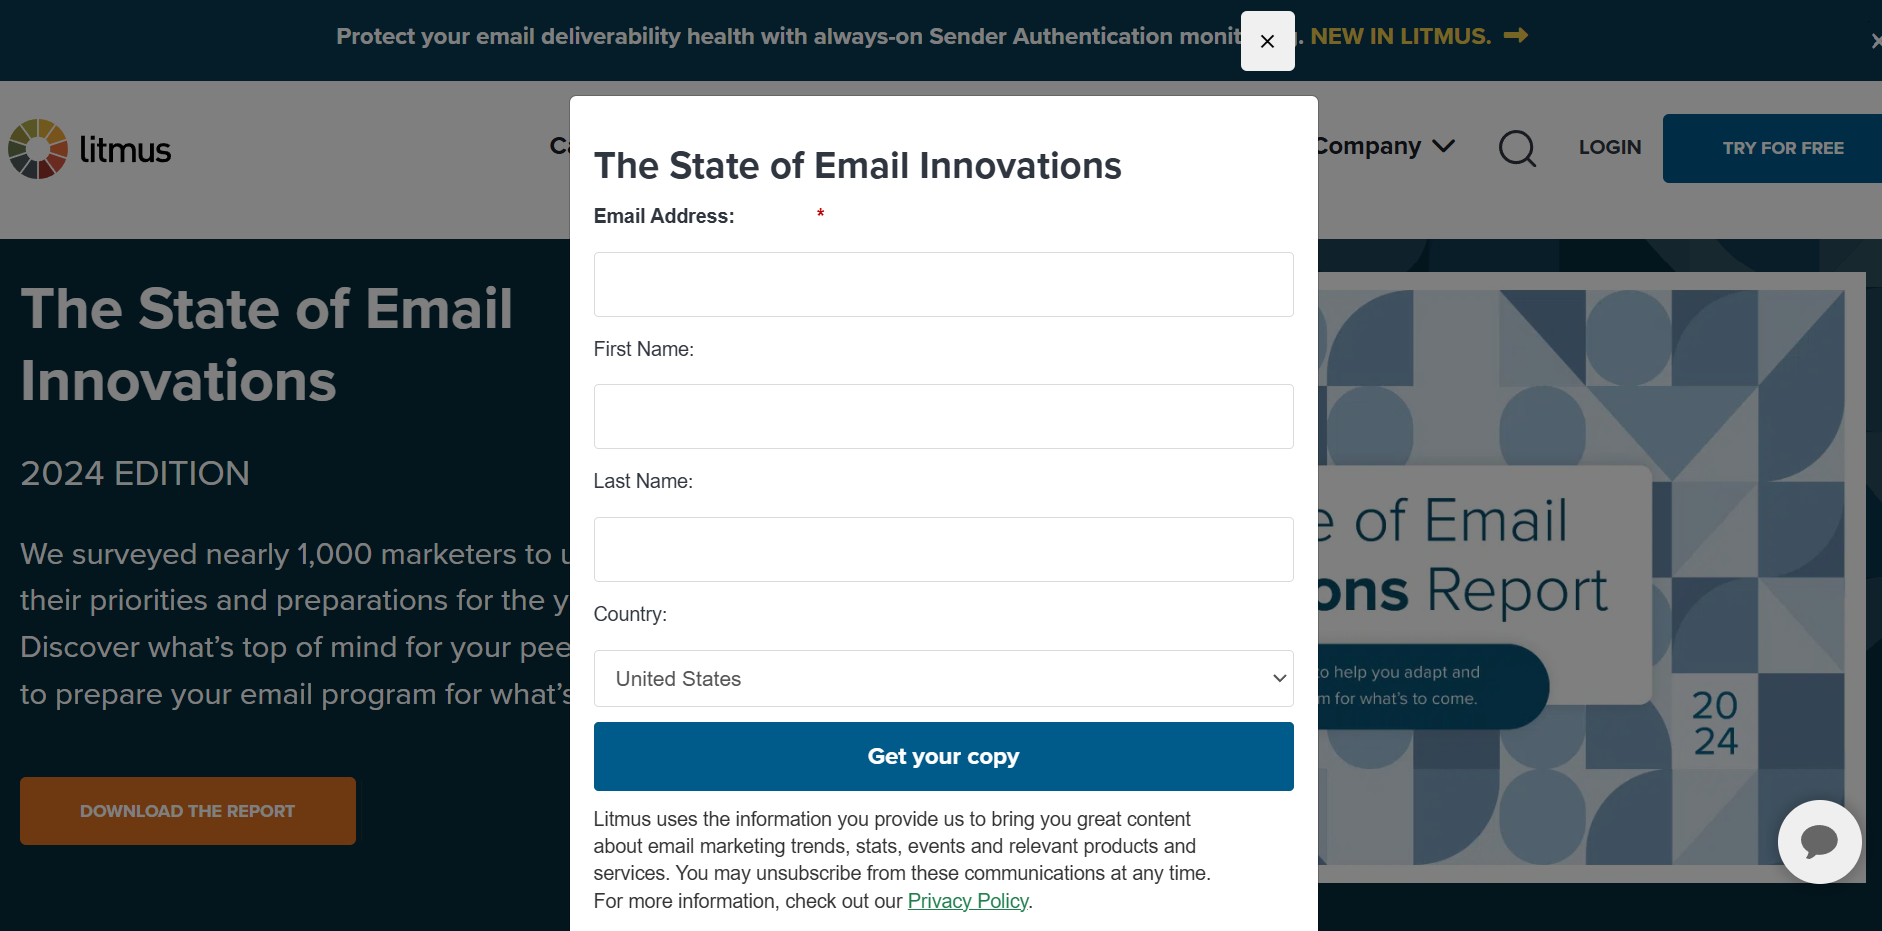Dismiss the top announcement banner
This screenshot has height=931, width=1882.
click(1876, 41)
